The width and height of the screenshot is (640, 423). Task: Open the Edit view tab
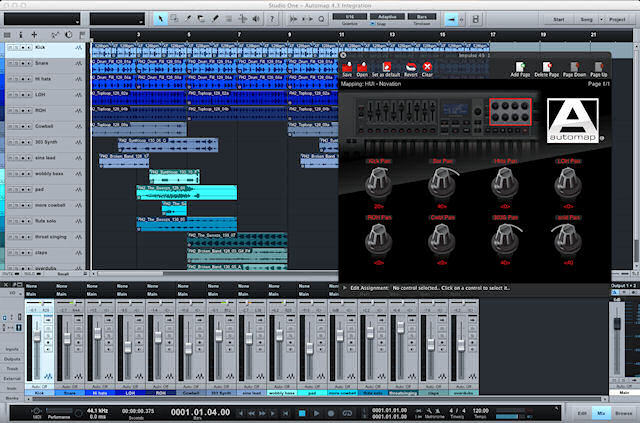click(x=582, y=413)
